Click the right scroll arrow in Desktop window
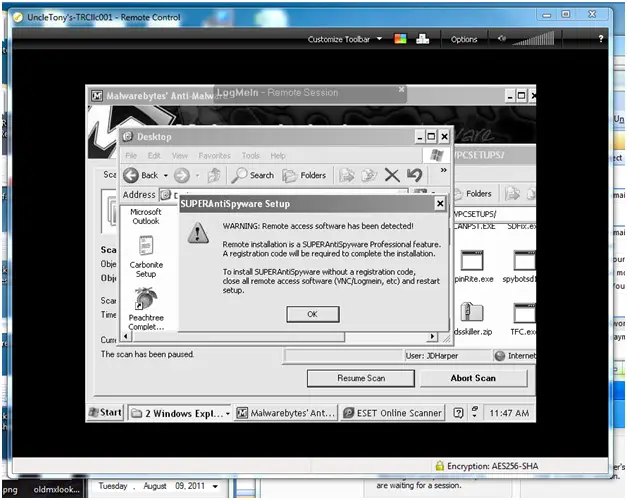 432,336
